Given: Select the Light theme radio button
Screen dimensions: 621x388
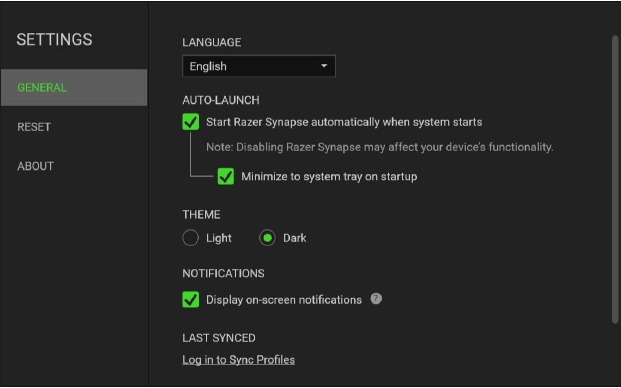Looking at the screenshot, I should 190,238.
